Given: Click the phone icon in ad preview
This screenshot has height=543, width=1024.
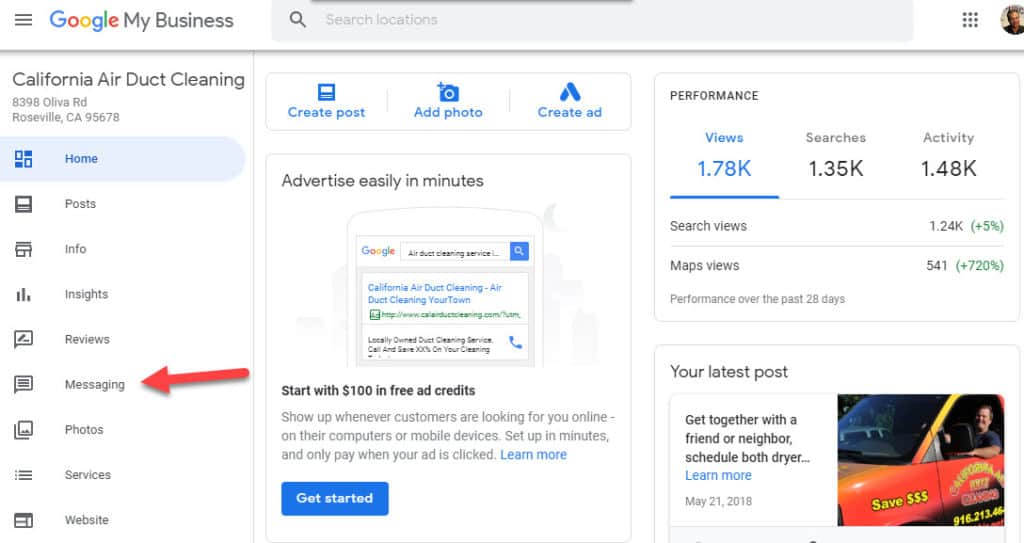Looking at the screenshot, I should 515,342.
